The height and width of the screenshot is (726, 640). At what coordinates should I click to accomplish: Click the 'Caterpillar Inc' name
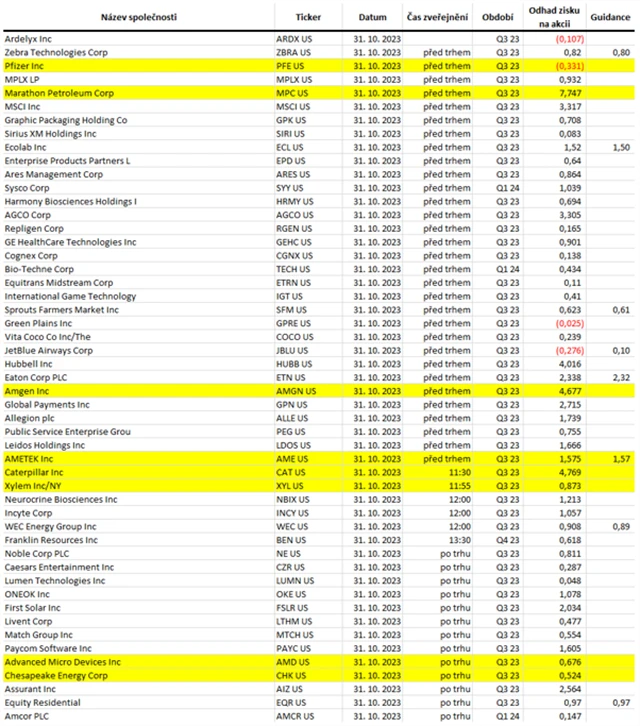point(34,472)
